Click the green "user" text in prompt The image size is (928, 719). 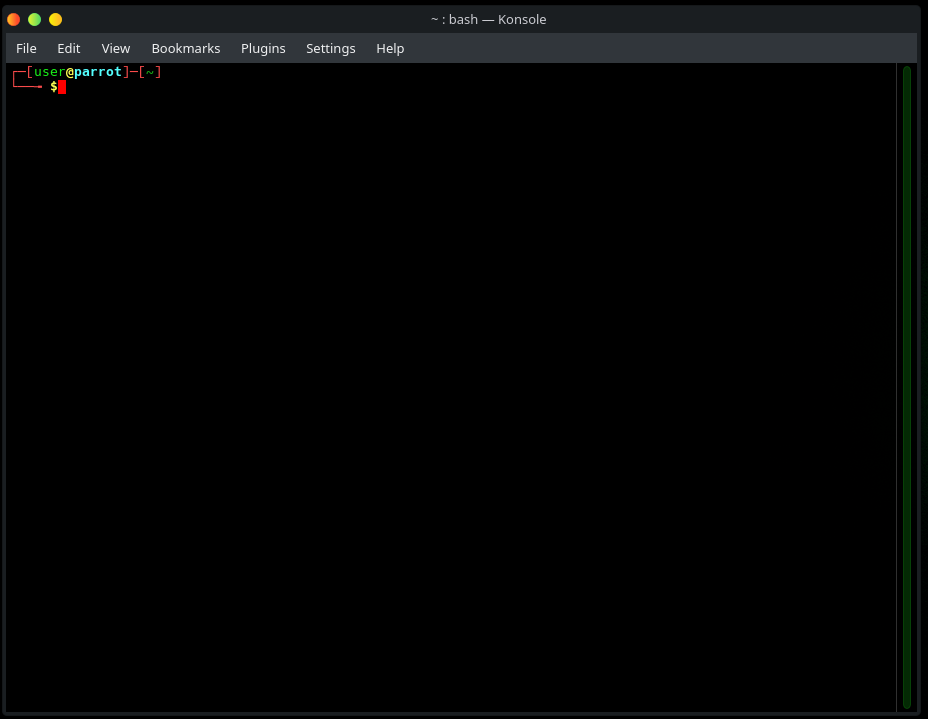click(49, 72)
